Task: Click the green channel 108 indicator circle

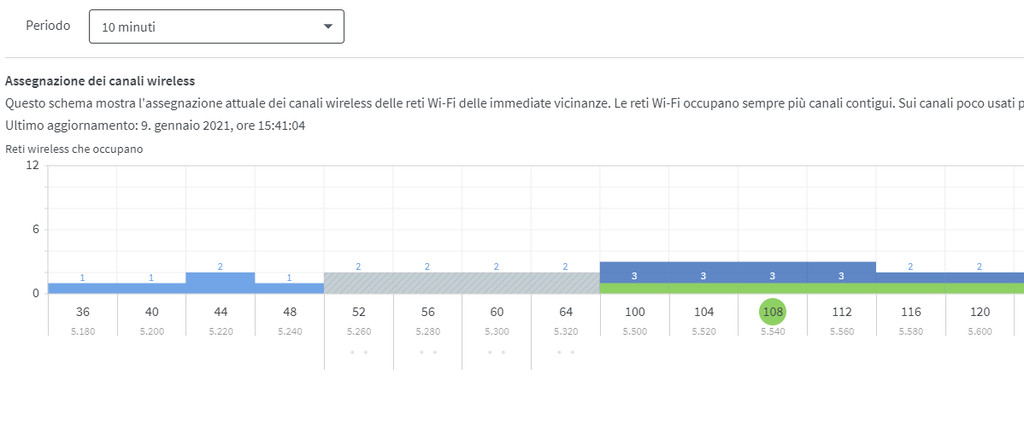Action: click(773, 312)
